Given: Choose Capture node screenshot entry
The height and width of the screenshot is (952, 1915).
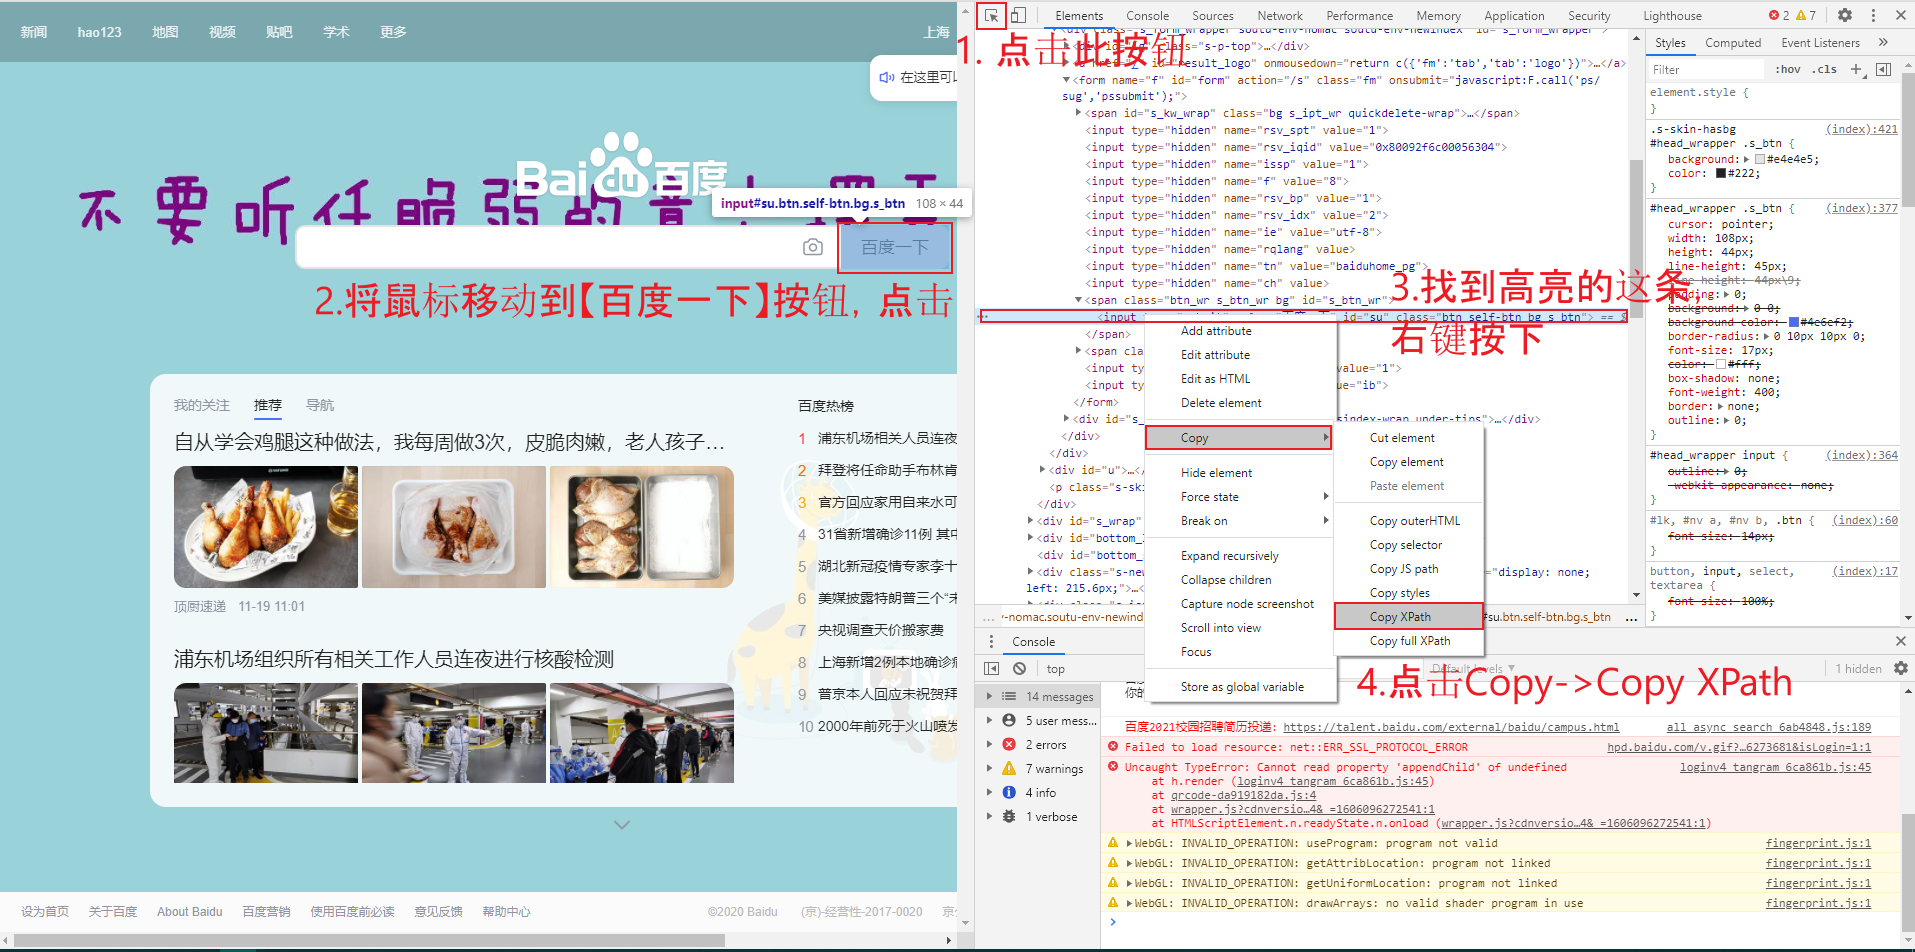Looking at the screenshot, I should click(1238, 603).
